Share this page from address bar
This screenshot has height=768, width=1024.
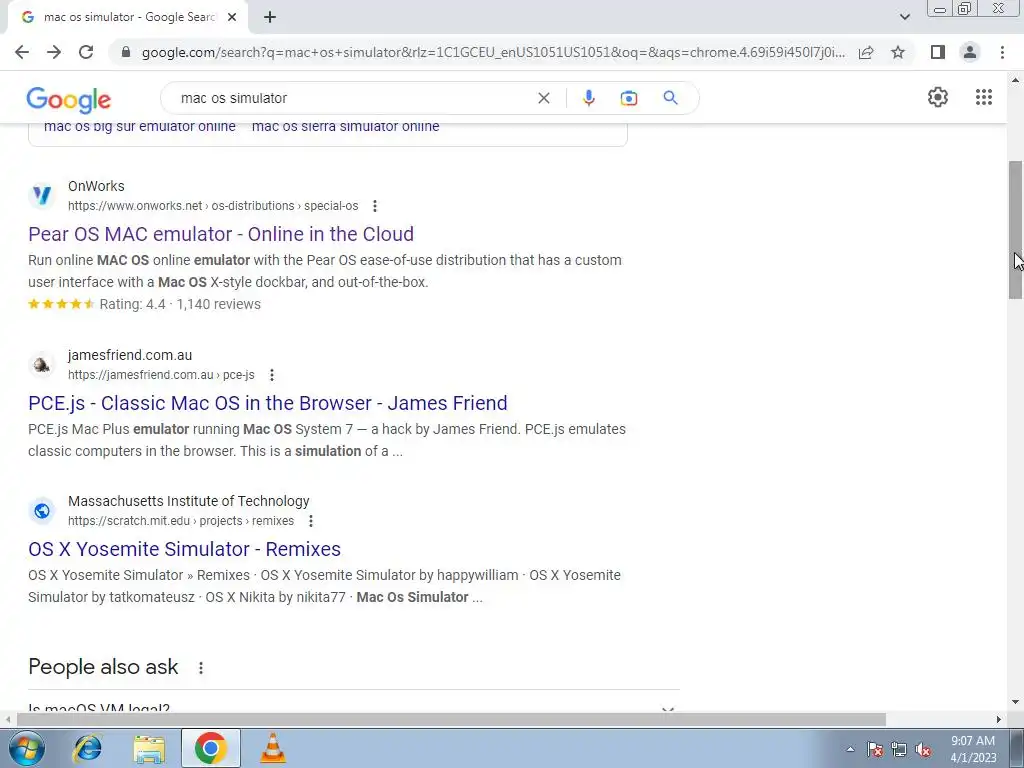pos(866,52)
